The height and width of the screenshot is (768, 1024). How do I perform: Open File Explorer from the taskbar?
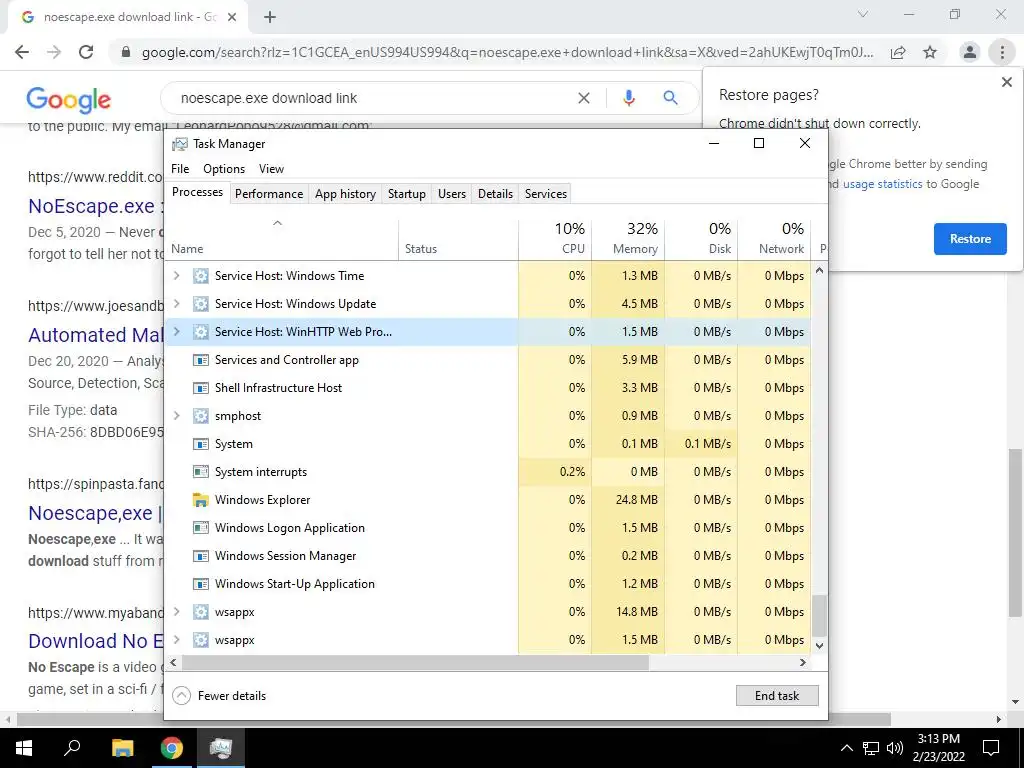(122, 747)
